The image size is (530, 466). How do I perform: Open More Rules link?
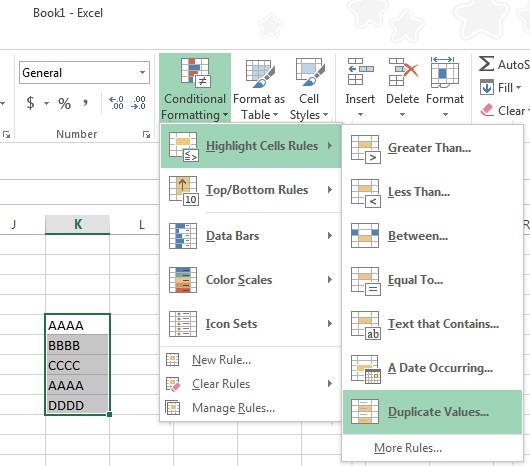(408, 448)
